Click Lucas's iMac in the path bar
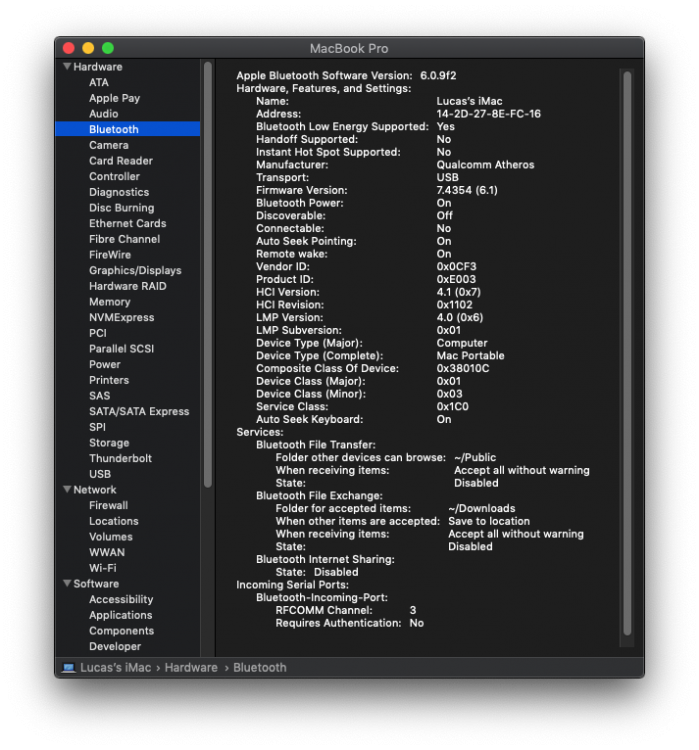 point(115,668)
